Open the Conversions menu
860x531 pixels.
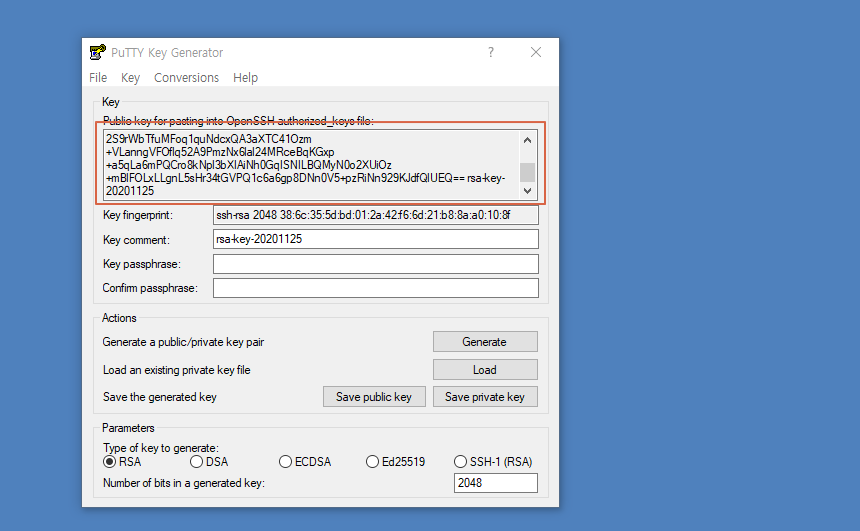click(186, 78)
